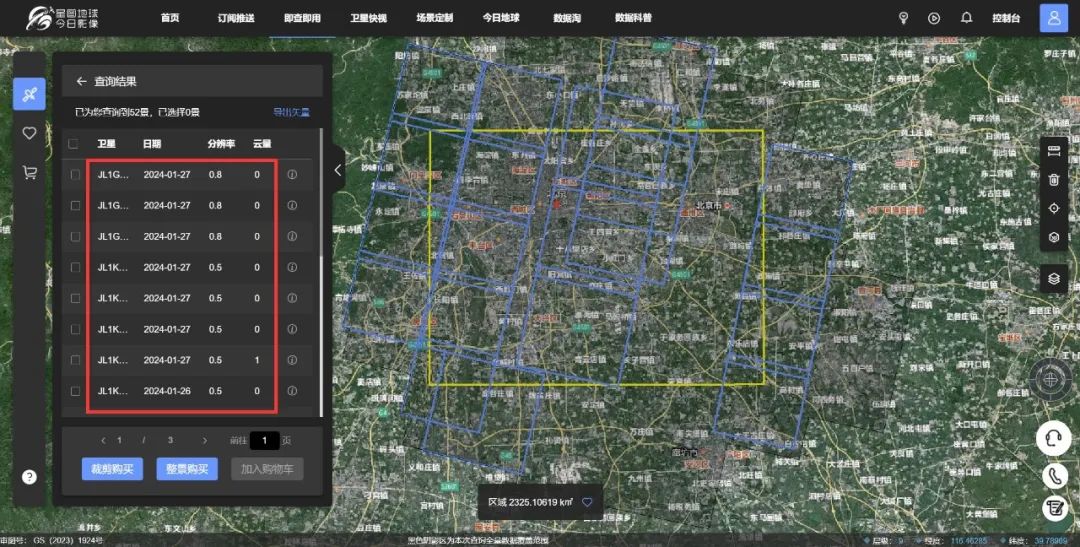Image resolution: width=1080 pixels, height=547 pixels.
Task: Click the phone contact button
Action: click(1054, 475)
